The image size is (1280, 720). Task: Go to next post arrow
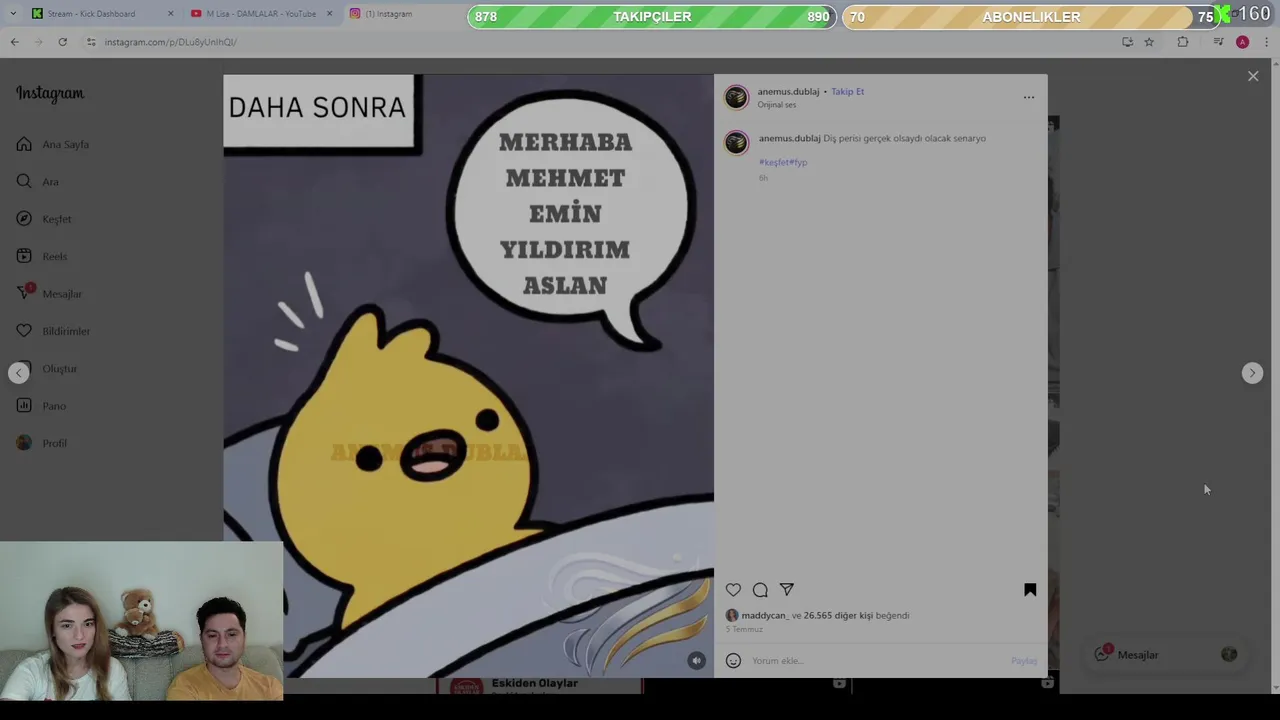pyautogui.click(x=1252, y=373)
